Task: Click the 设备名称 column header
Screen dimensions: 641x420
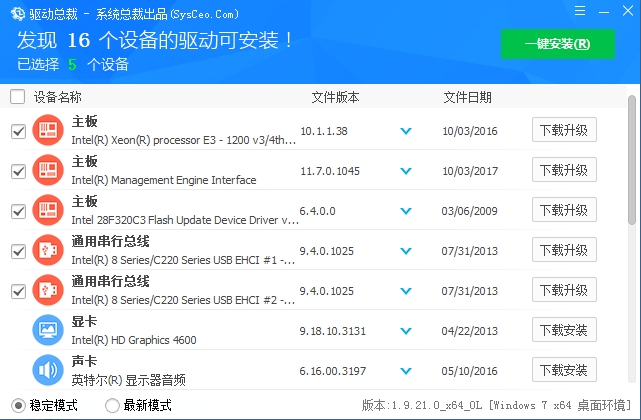Action: 58,97
